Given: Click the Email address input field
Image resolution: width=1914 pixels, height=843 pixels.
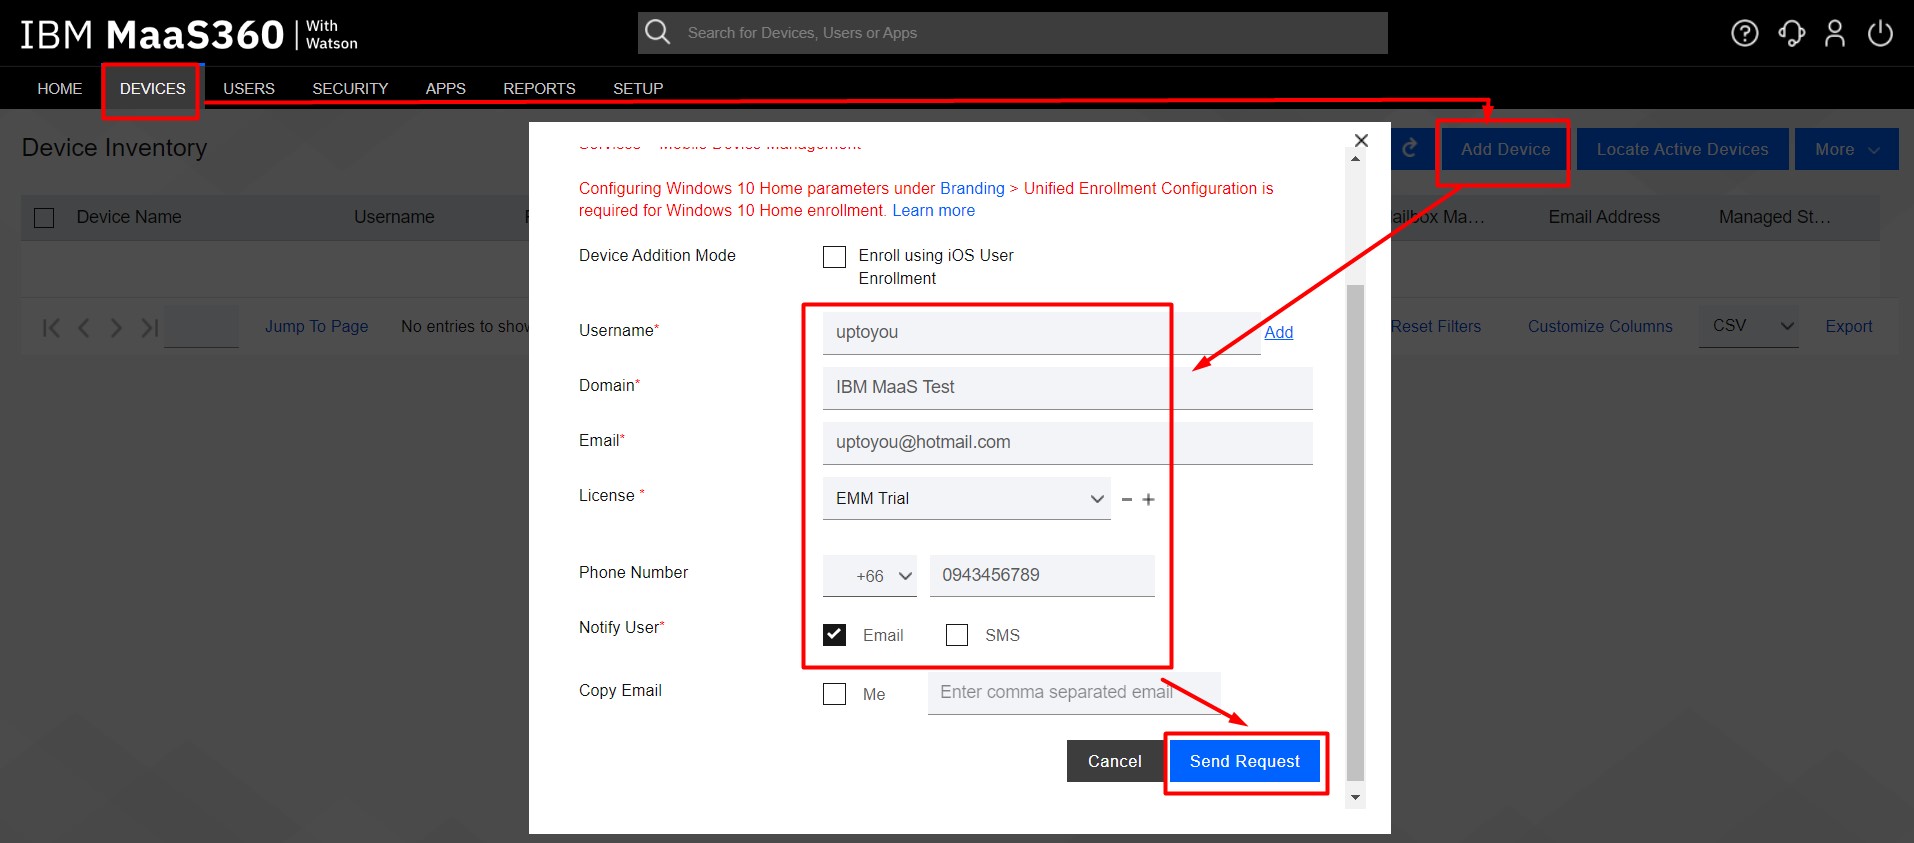Looking at the screenshot, I should click(1067, 442).
